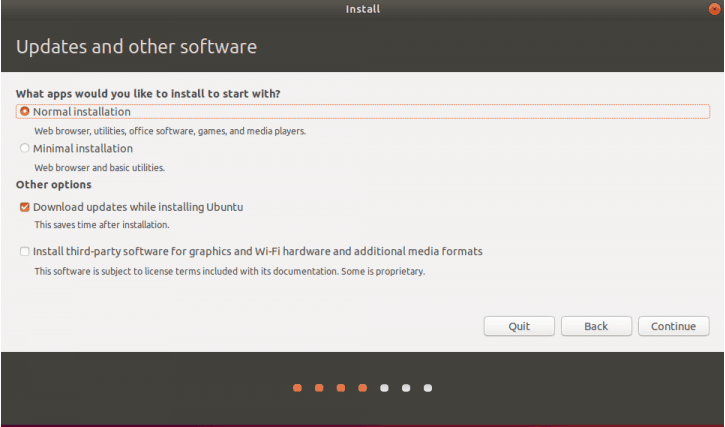Click the 'Web browser, utilities, office software' description
Image resolution: width=725 pixels, height=427 pixels.
pos(170,131)
